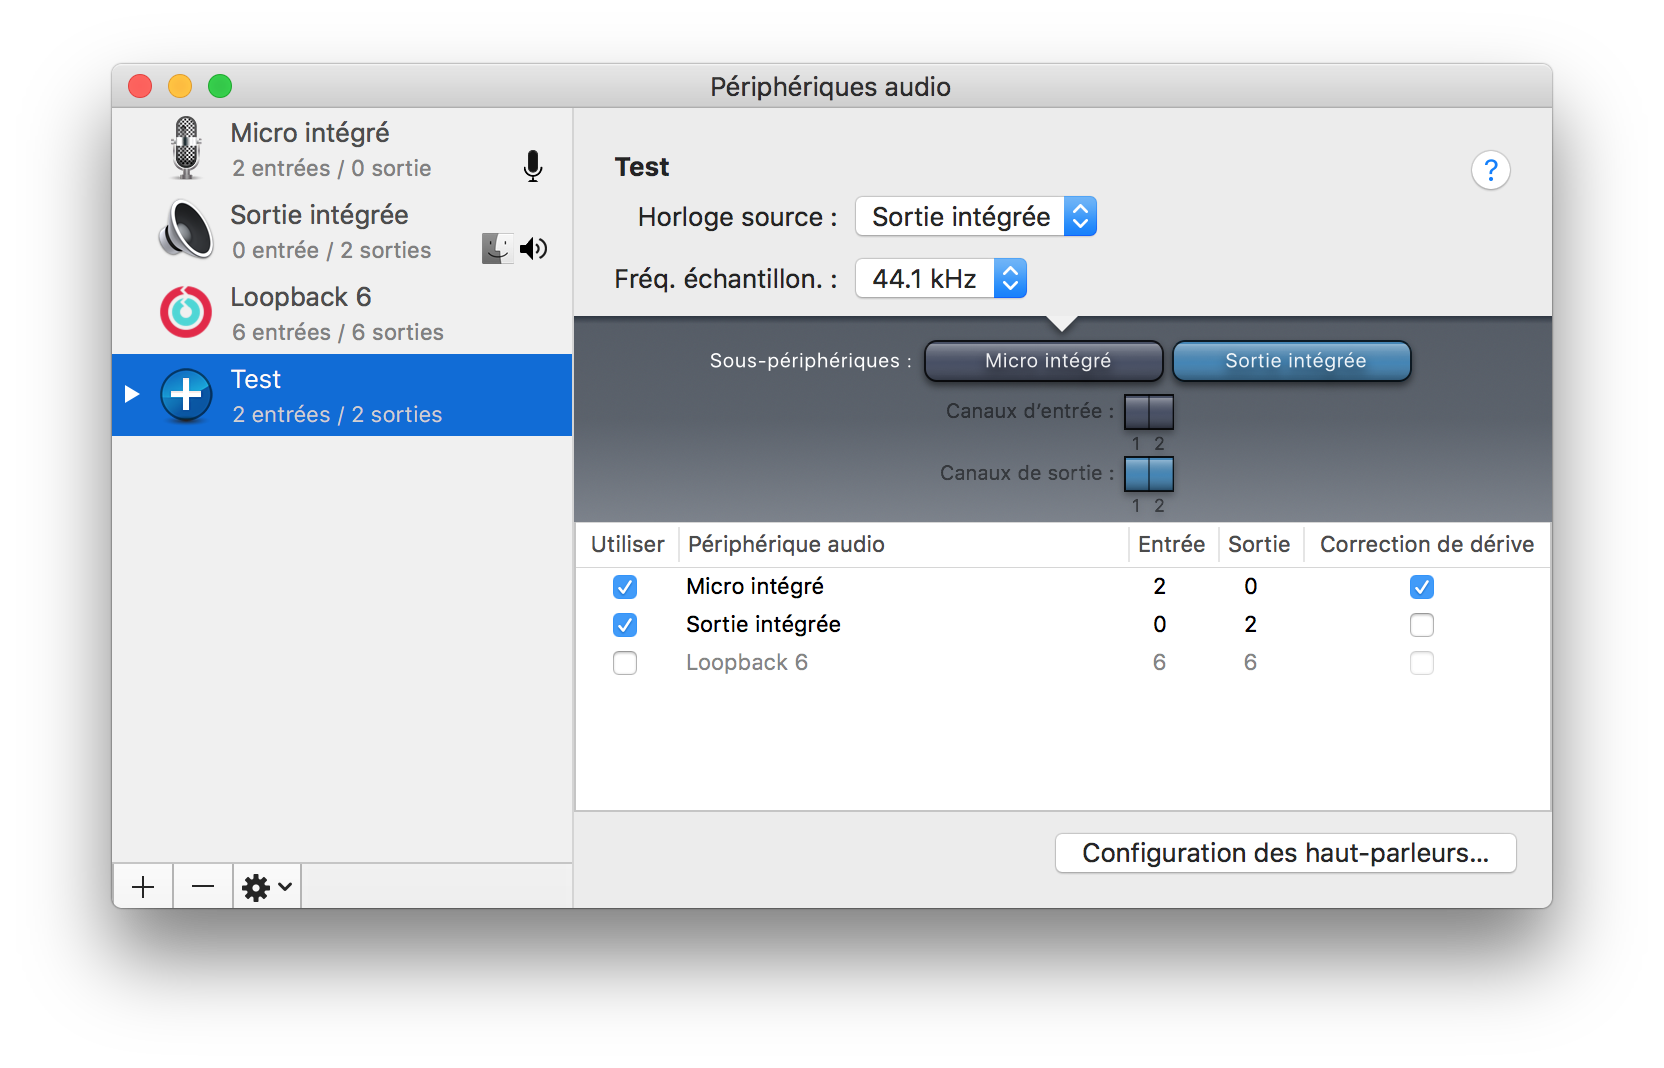Click Configuration des haut-parleurs button
1664x1068 pixels.
1285,853
